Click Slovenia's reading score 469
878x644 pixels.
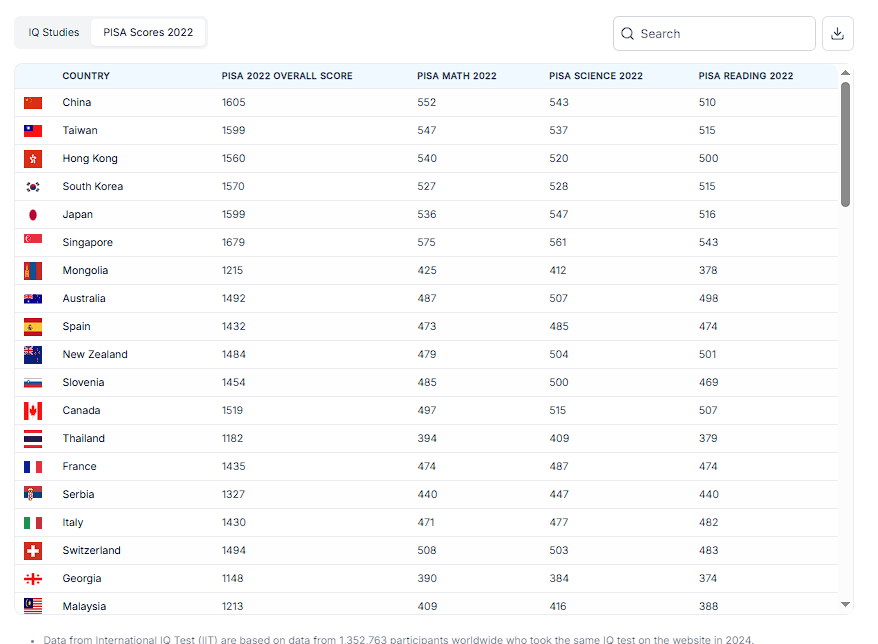[x=708, y=382]
